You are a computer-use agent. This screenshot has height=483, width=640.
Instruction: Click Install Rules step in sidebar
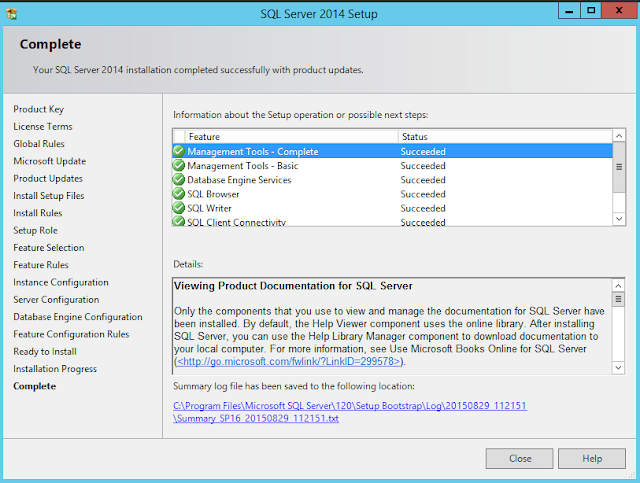38,213
